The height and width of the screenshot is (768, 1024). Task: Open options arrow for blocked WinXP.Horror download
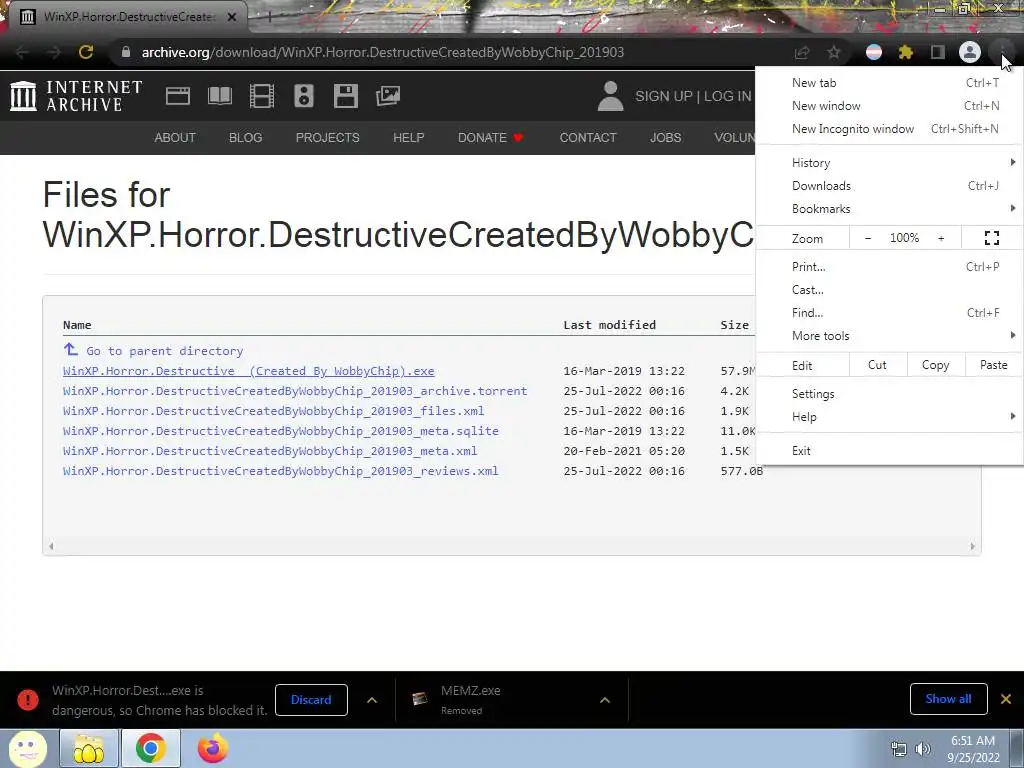[372, 700]
